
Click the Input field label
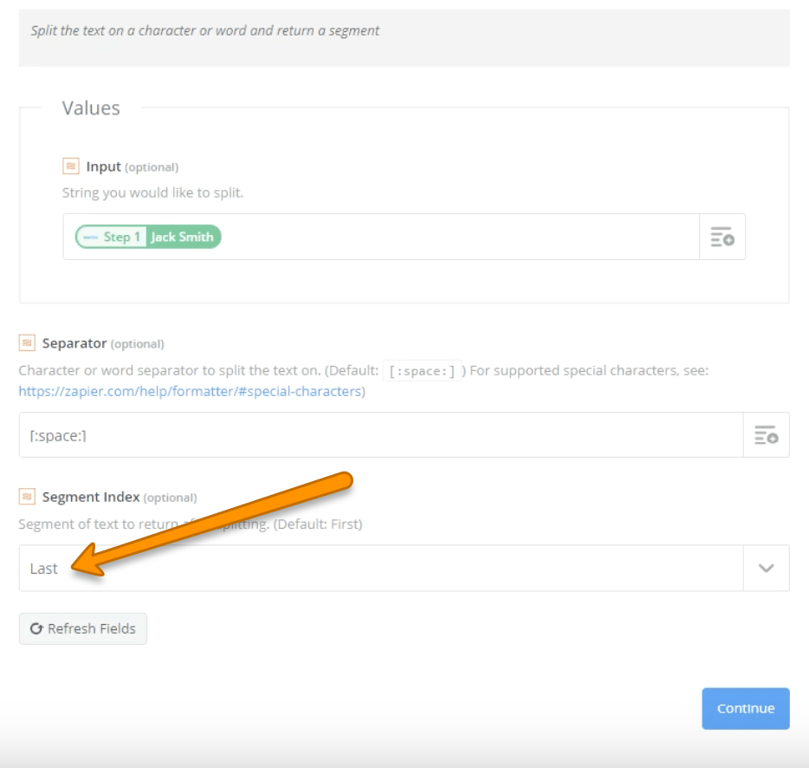tap(103, 166)
